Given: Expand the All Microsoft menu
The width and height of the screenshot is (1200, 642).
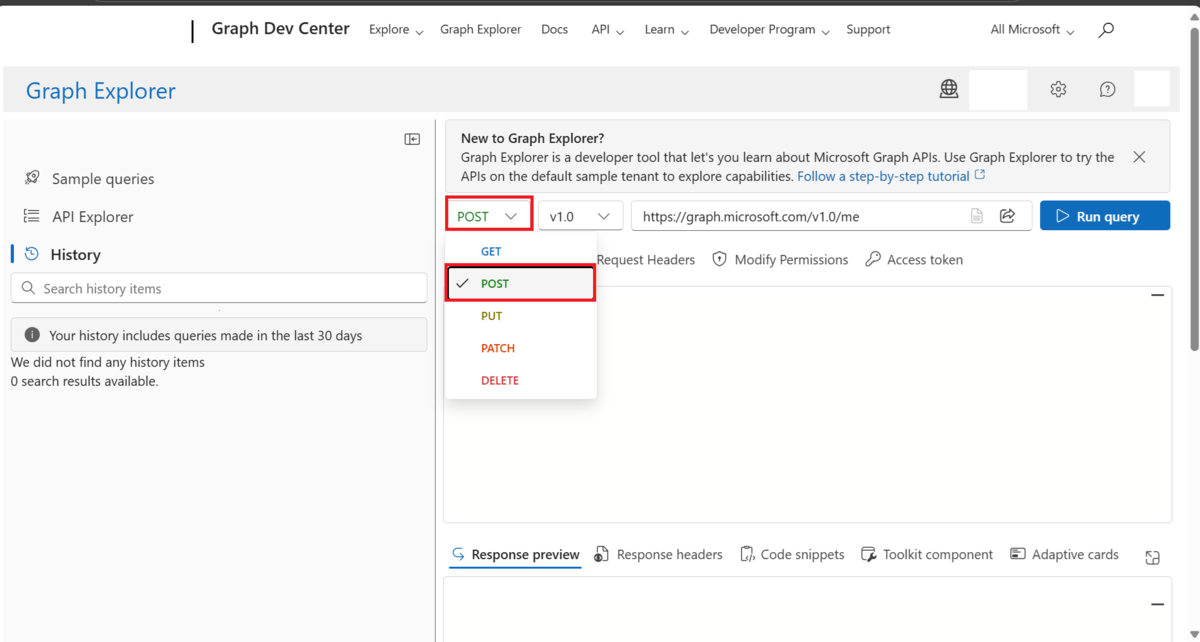Looking at the screenshot, I should click(x=1033, y=30).
